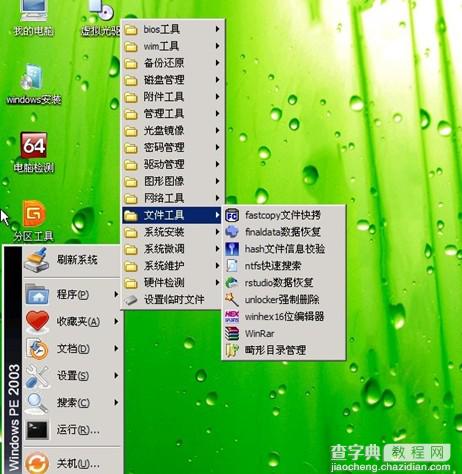Viewport: 462px width, 474px height.
Task: Open the 密码管理 menu folder
Action: tap(172, 148)
